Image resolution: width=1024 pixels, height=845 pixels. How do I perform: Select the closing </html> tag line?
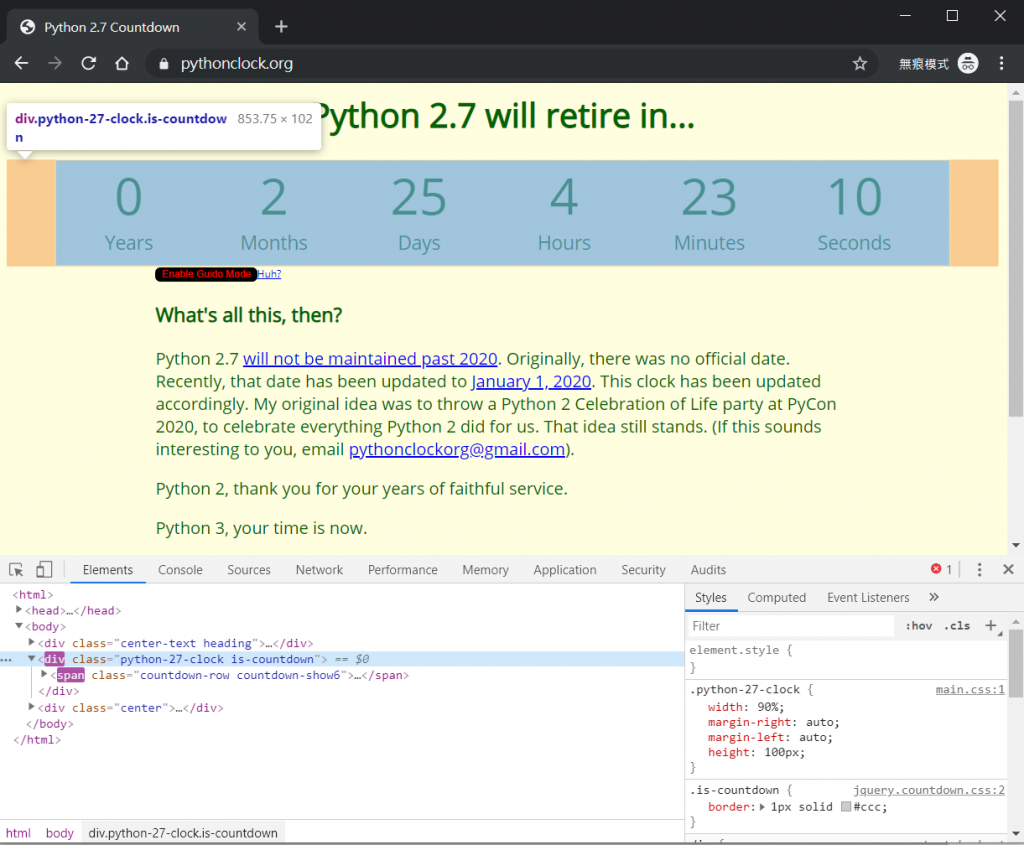click(37, 739)
